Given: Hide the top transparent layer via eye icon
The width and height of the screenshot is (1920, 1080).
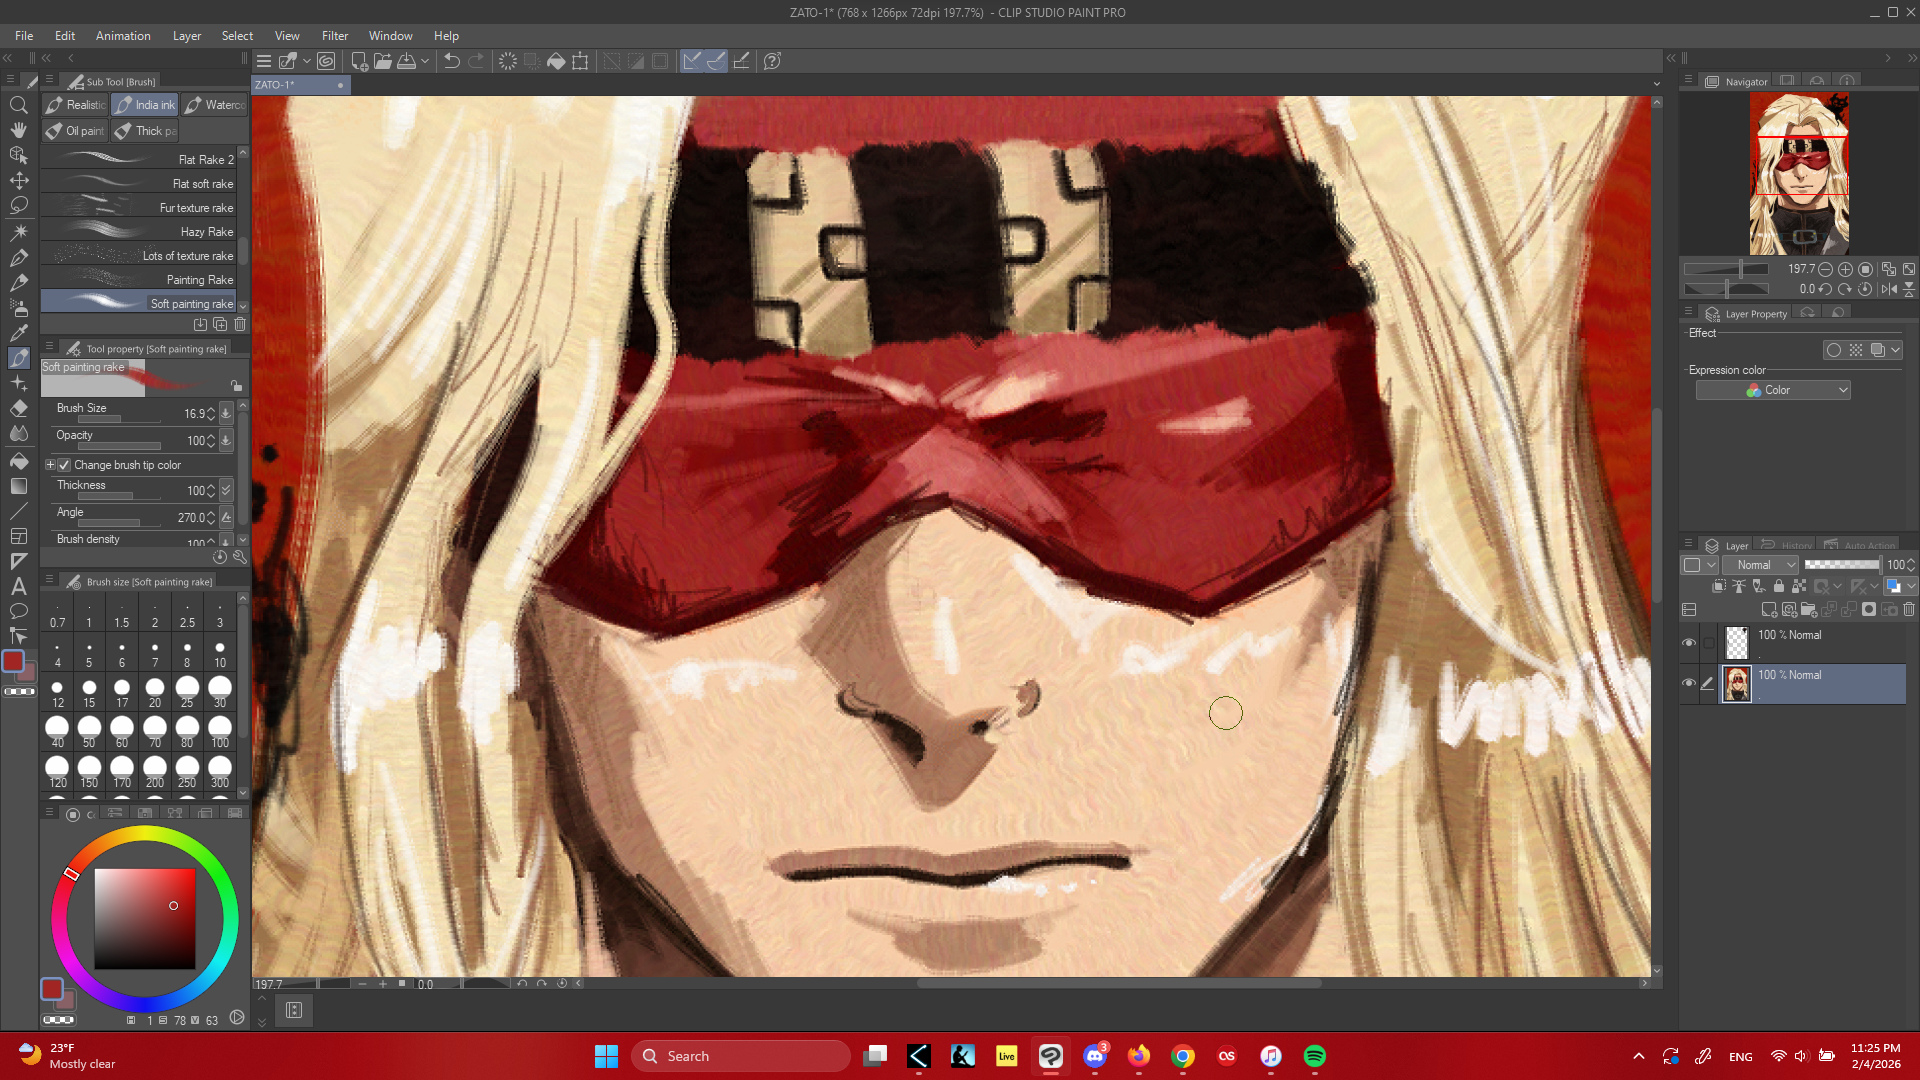Looking at the screenshot, I should 1689,643.
